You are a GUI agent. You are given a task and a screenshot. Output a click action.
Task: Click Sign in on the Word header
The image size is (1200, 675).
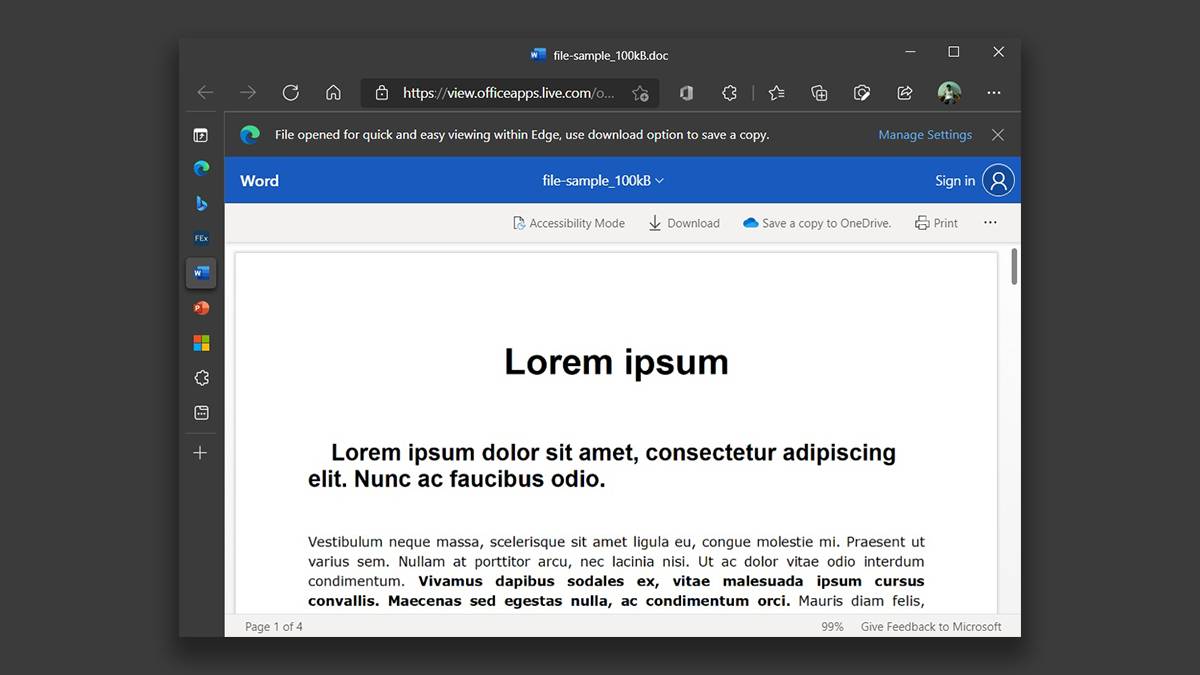955,181
